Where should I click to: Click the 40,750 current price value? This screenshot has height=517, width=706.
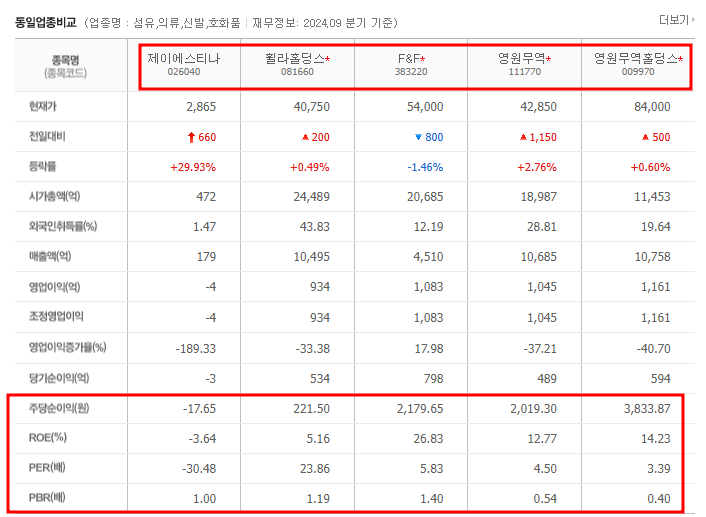tap(312, 107)
